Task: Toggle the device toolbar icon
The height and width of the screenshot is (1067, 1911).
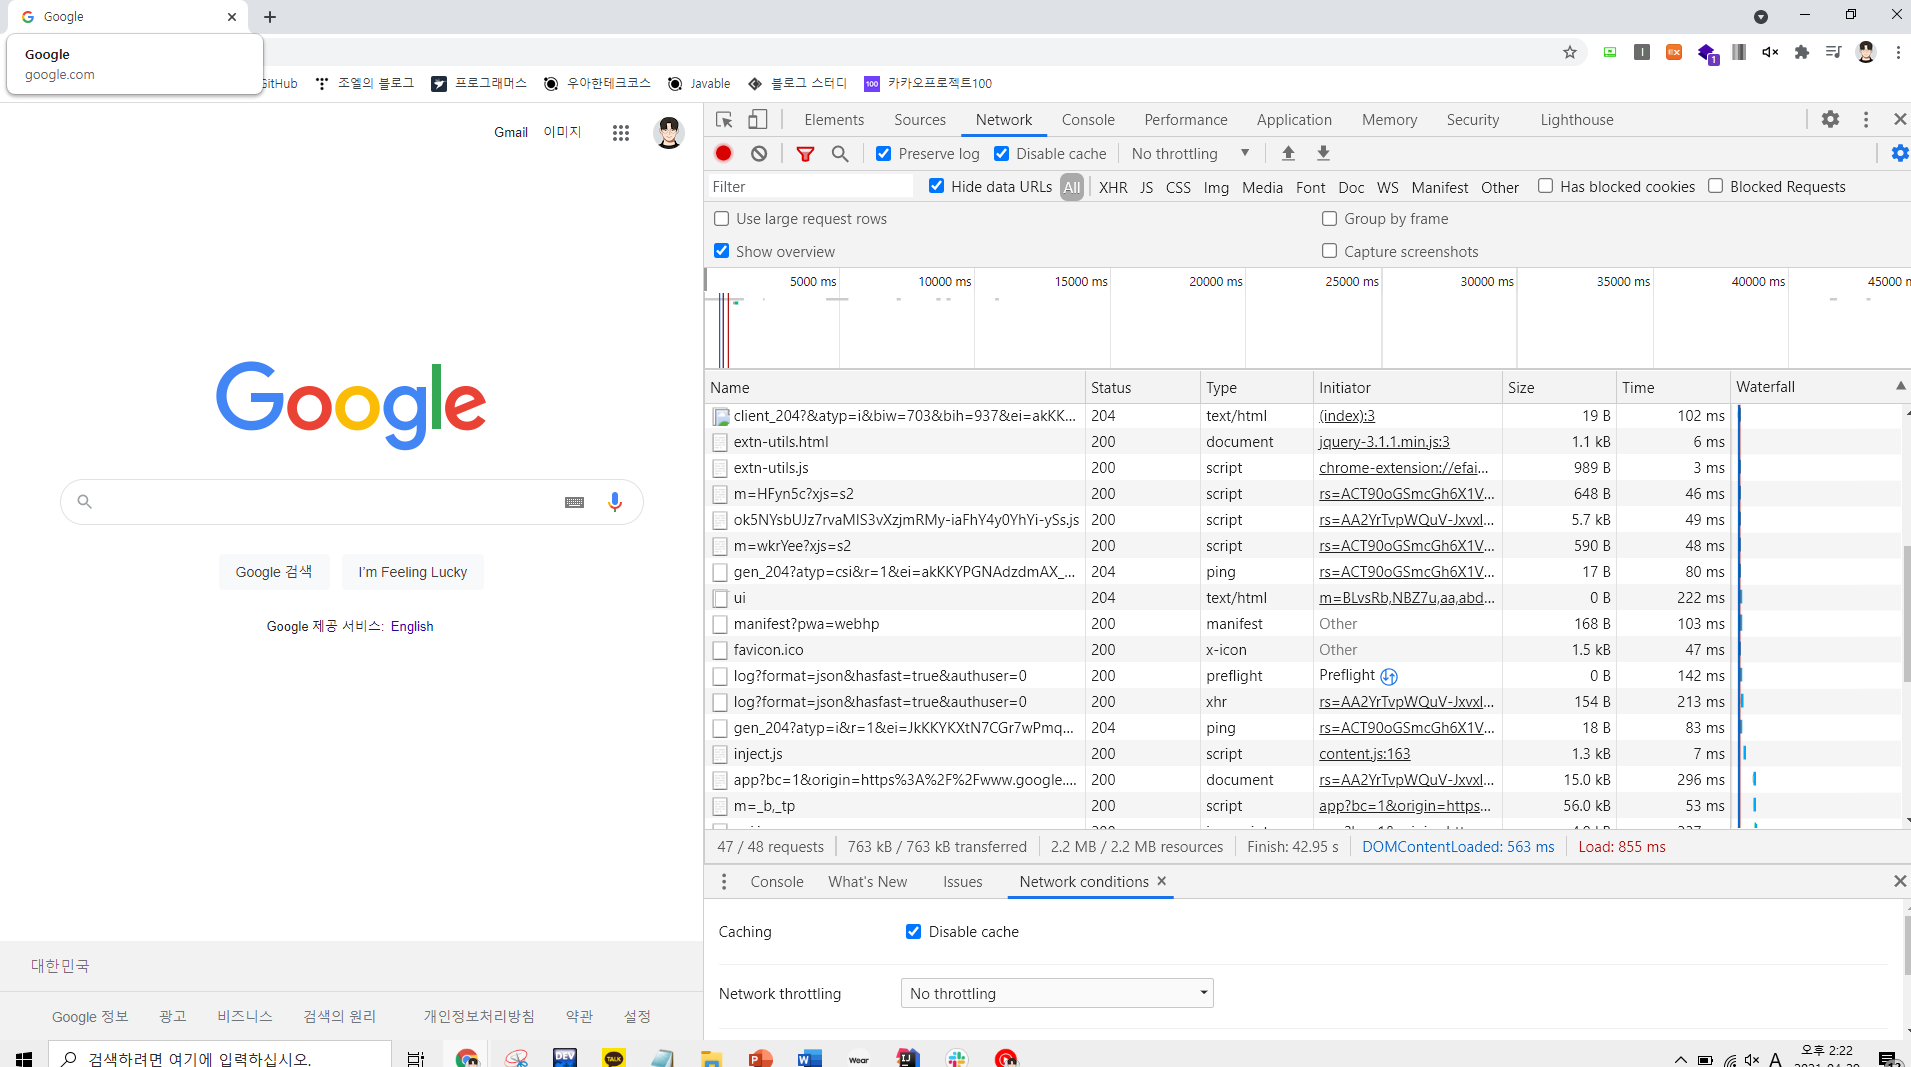Action: tap(758, 119)
